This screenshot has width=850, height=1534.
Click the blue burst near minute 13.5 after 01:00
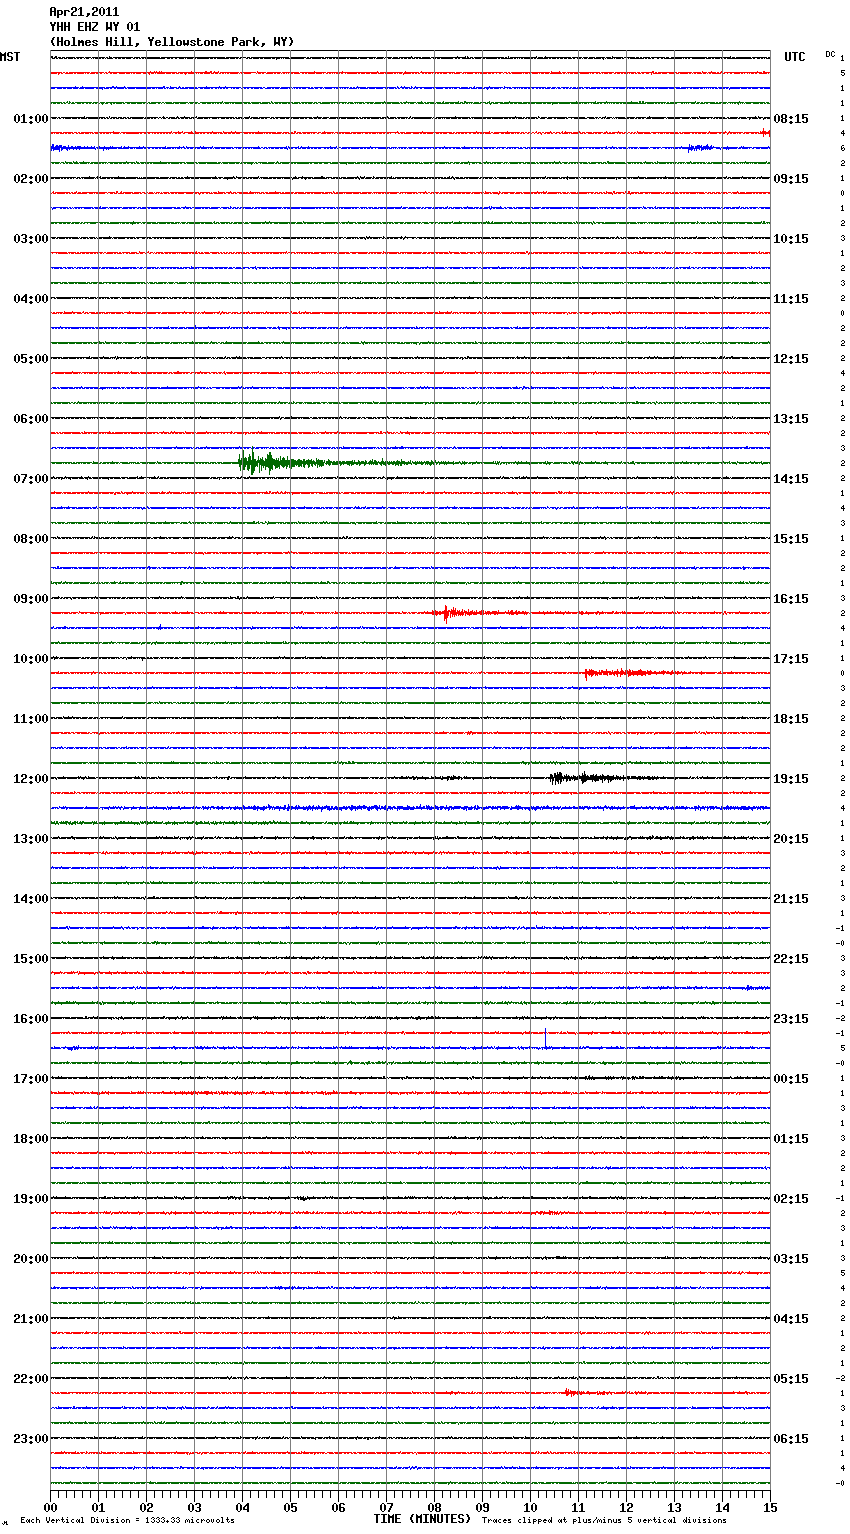700,148
